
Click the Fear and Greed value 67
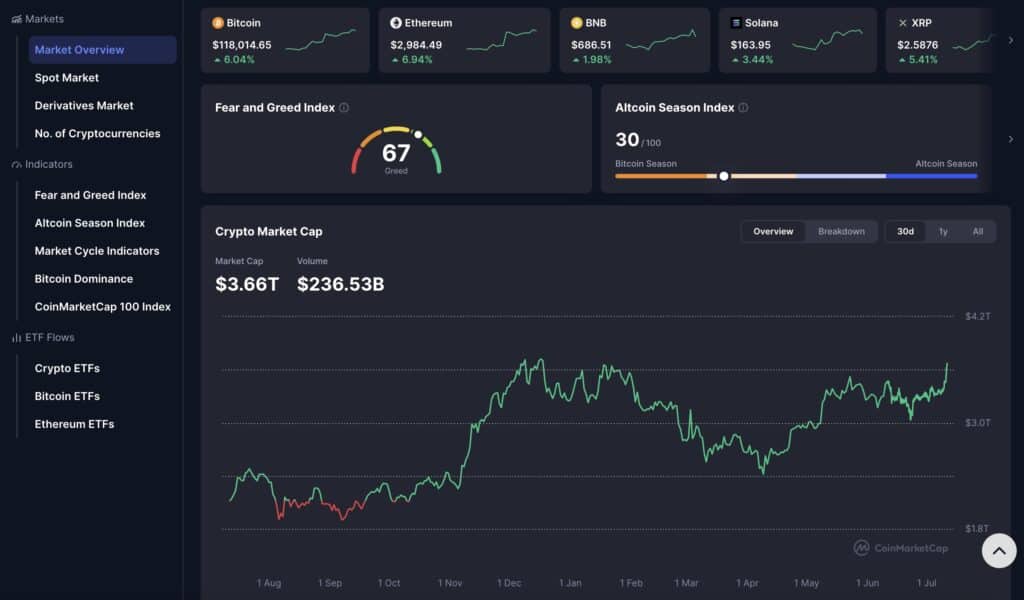click(396, 153)
